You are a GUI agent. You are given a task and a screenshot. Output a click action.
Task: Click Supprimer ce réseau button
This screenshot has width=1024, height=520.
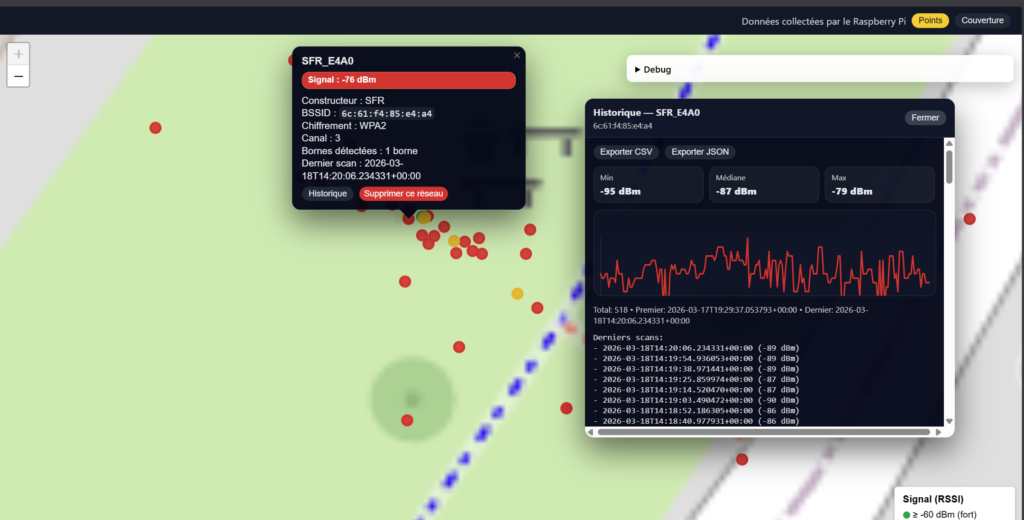click(403, 193)
